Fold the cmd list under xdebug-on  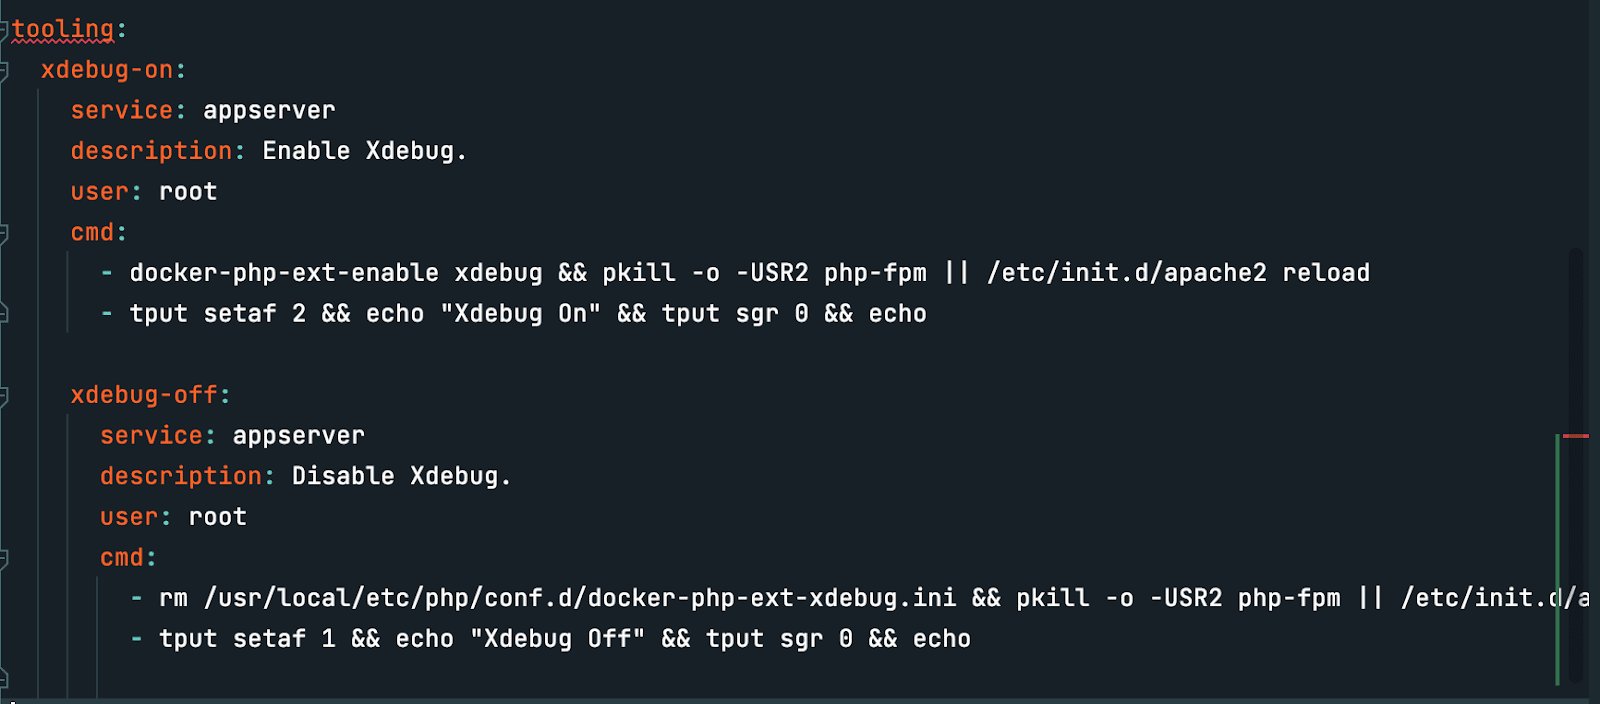click(x=4, y=233)
